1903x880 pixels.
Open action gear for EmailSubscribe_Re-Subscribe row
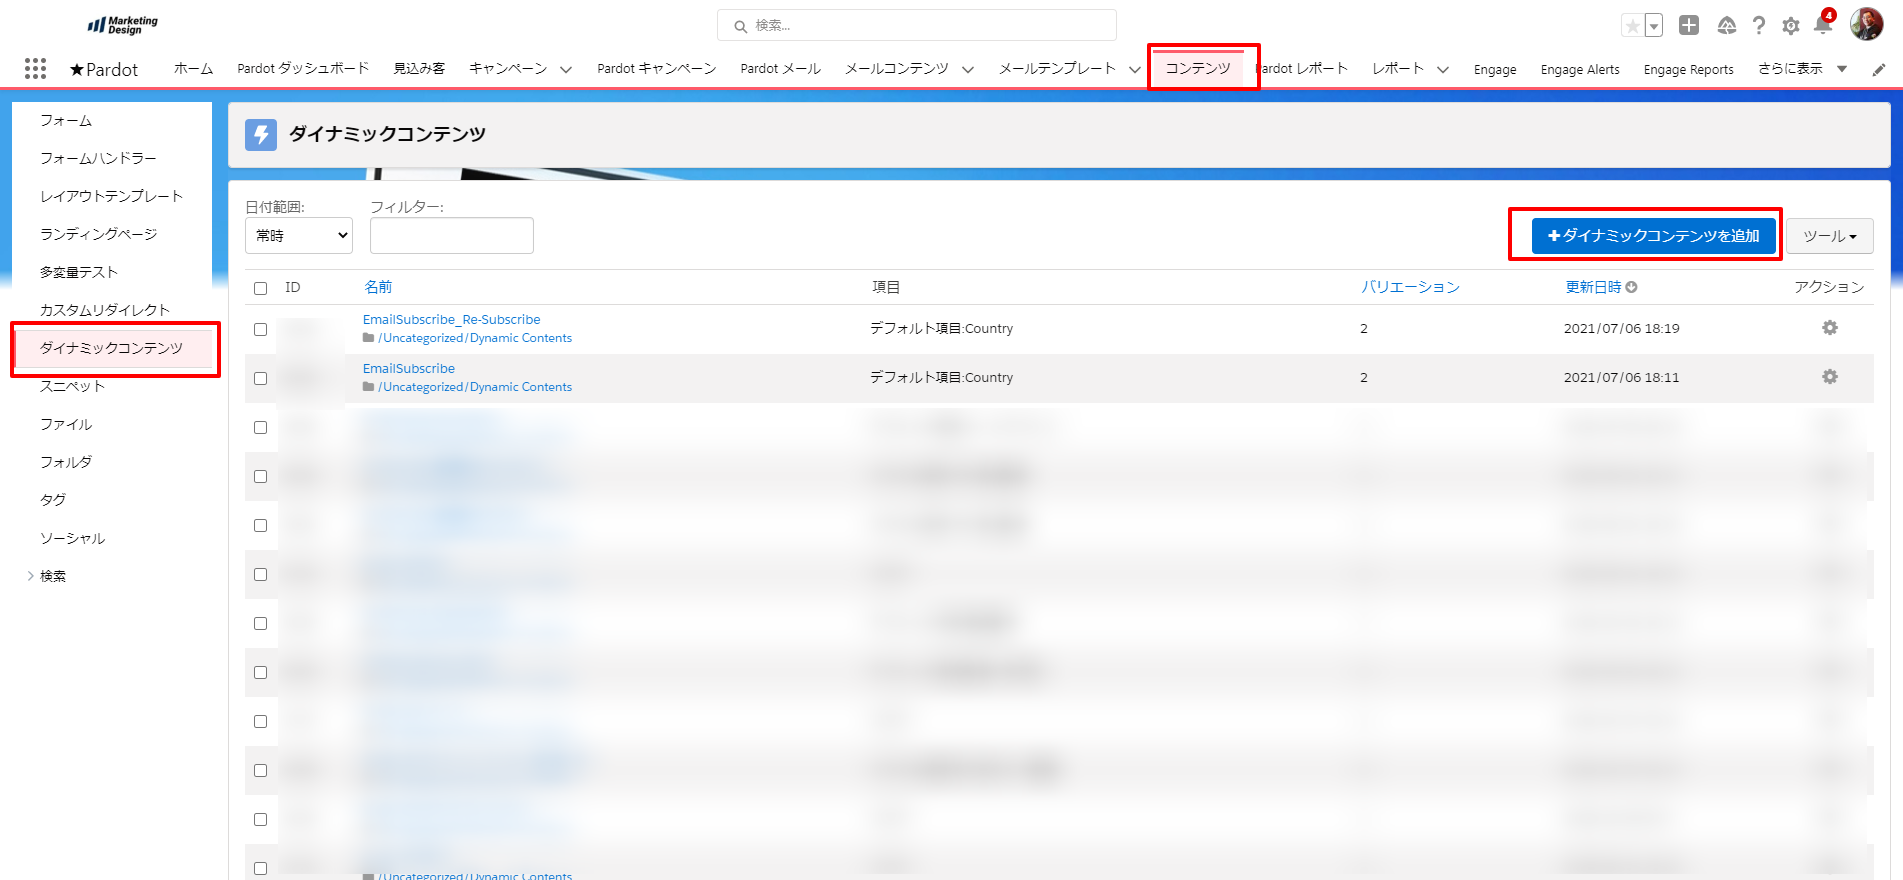click(x=1829, y=328)
